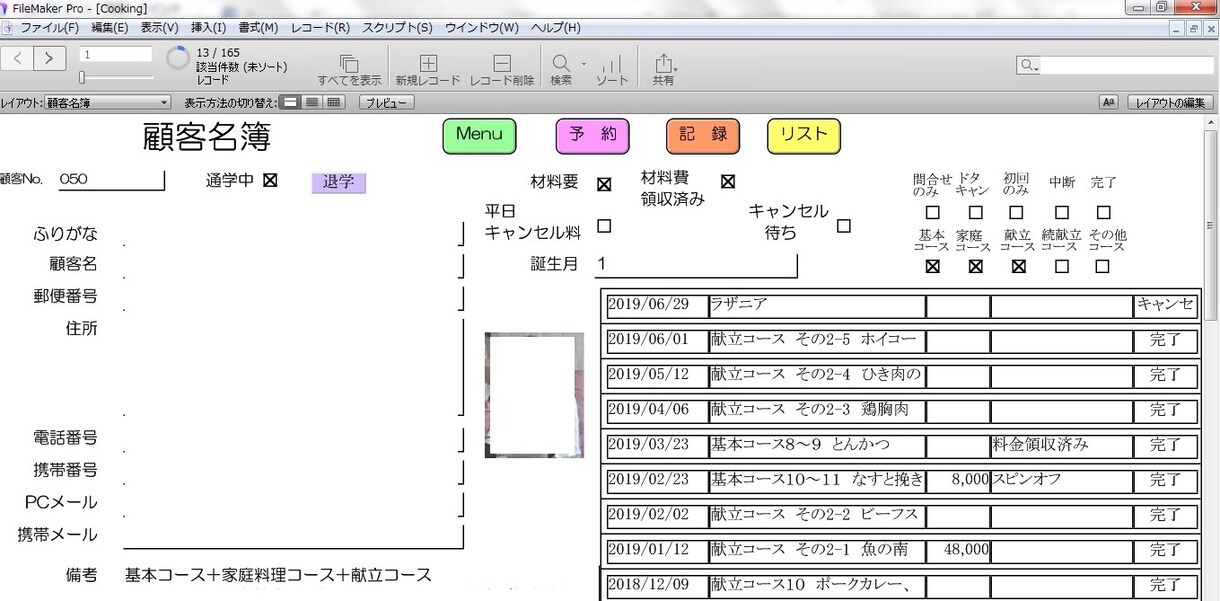Click the purple 退学 button
The height and width of the screenshot is (601, 1220).
click(339, 182)
